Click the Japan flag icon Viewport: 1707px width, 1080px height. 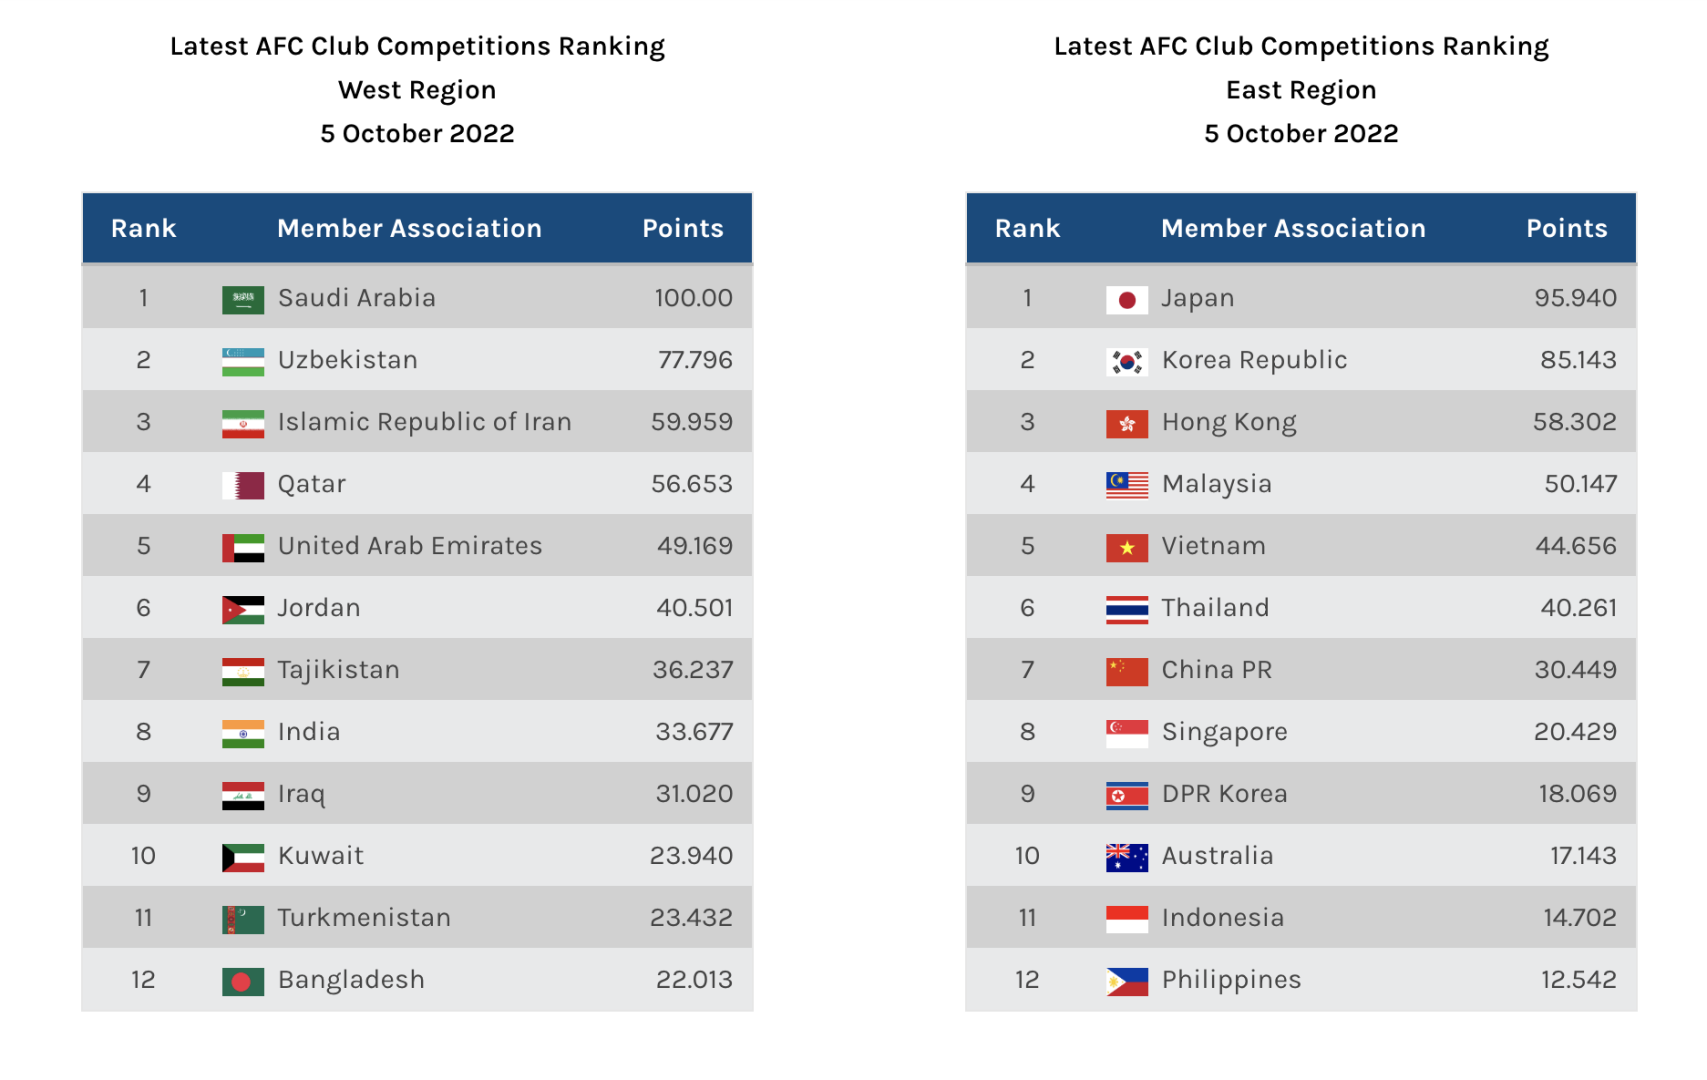coord(1127,299)
